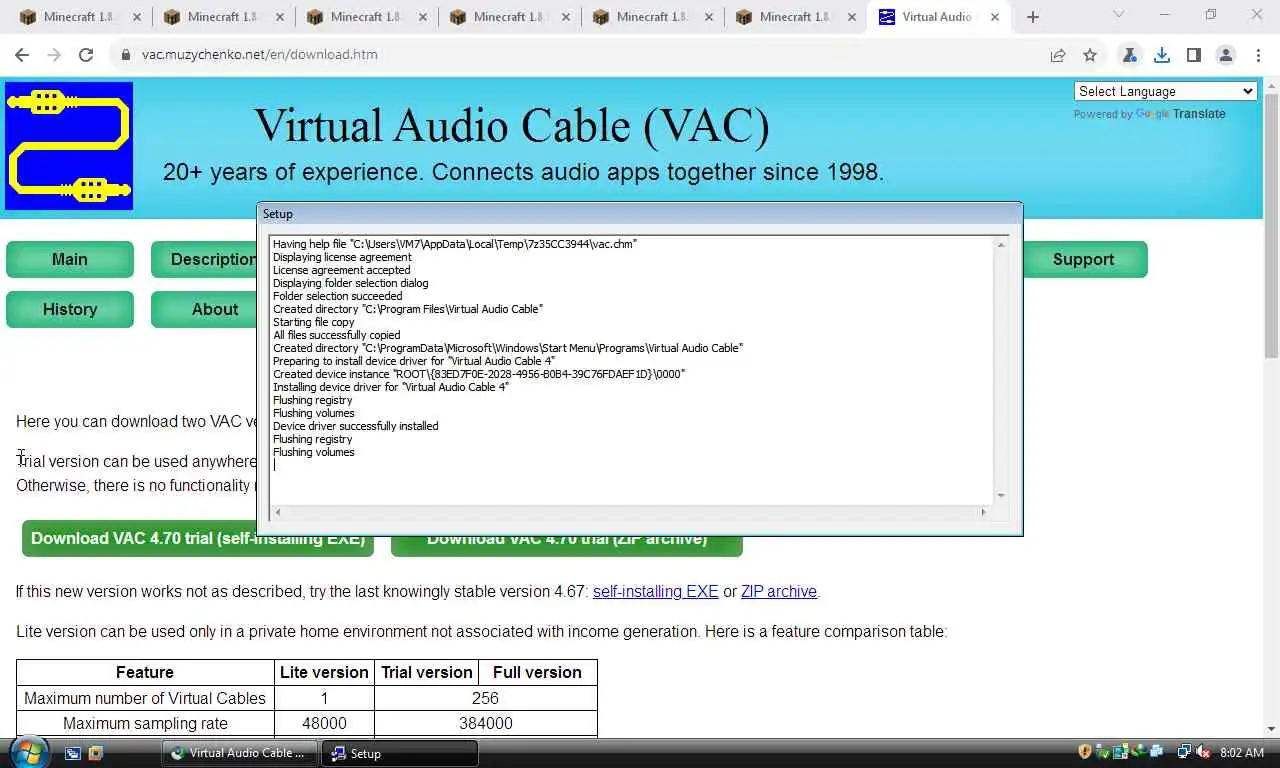The height and width of the screenshot is (768, 1280).
Task: Click log line 'Device driver successfully installed'
Action: [356, 426]
